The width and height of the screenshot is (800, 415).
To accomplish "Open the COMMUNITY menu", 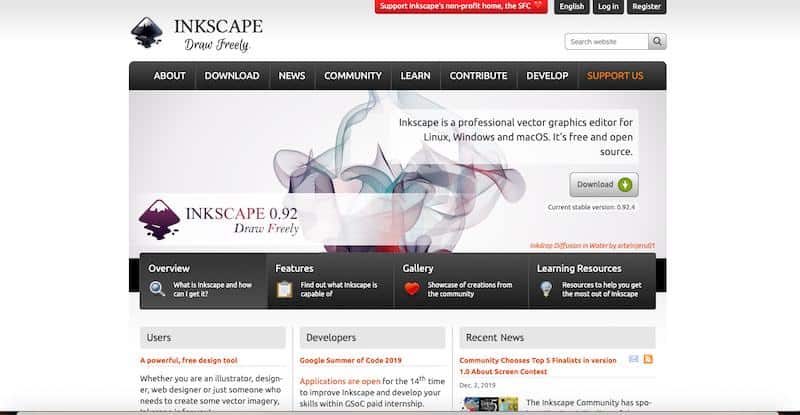I will [353, 76].
